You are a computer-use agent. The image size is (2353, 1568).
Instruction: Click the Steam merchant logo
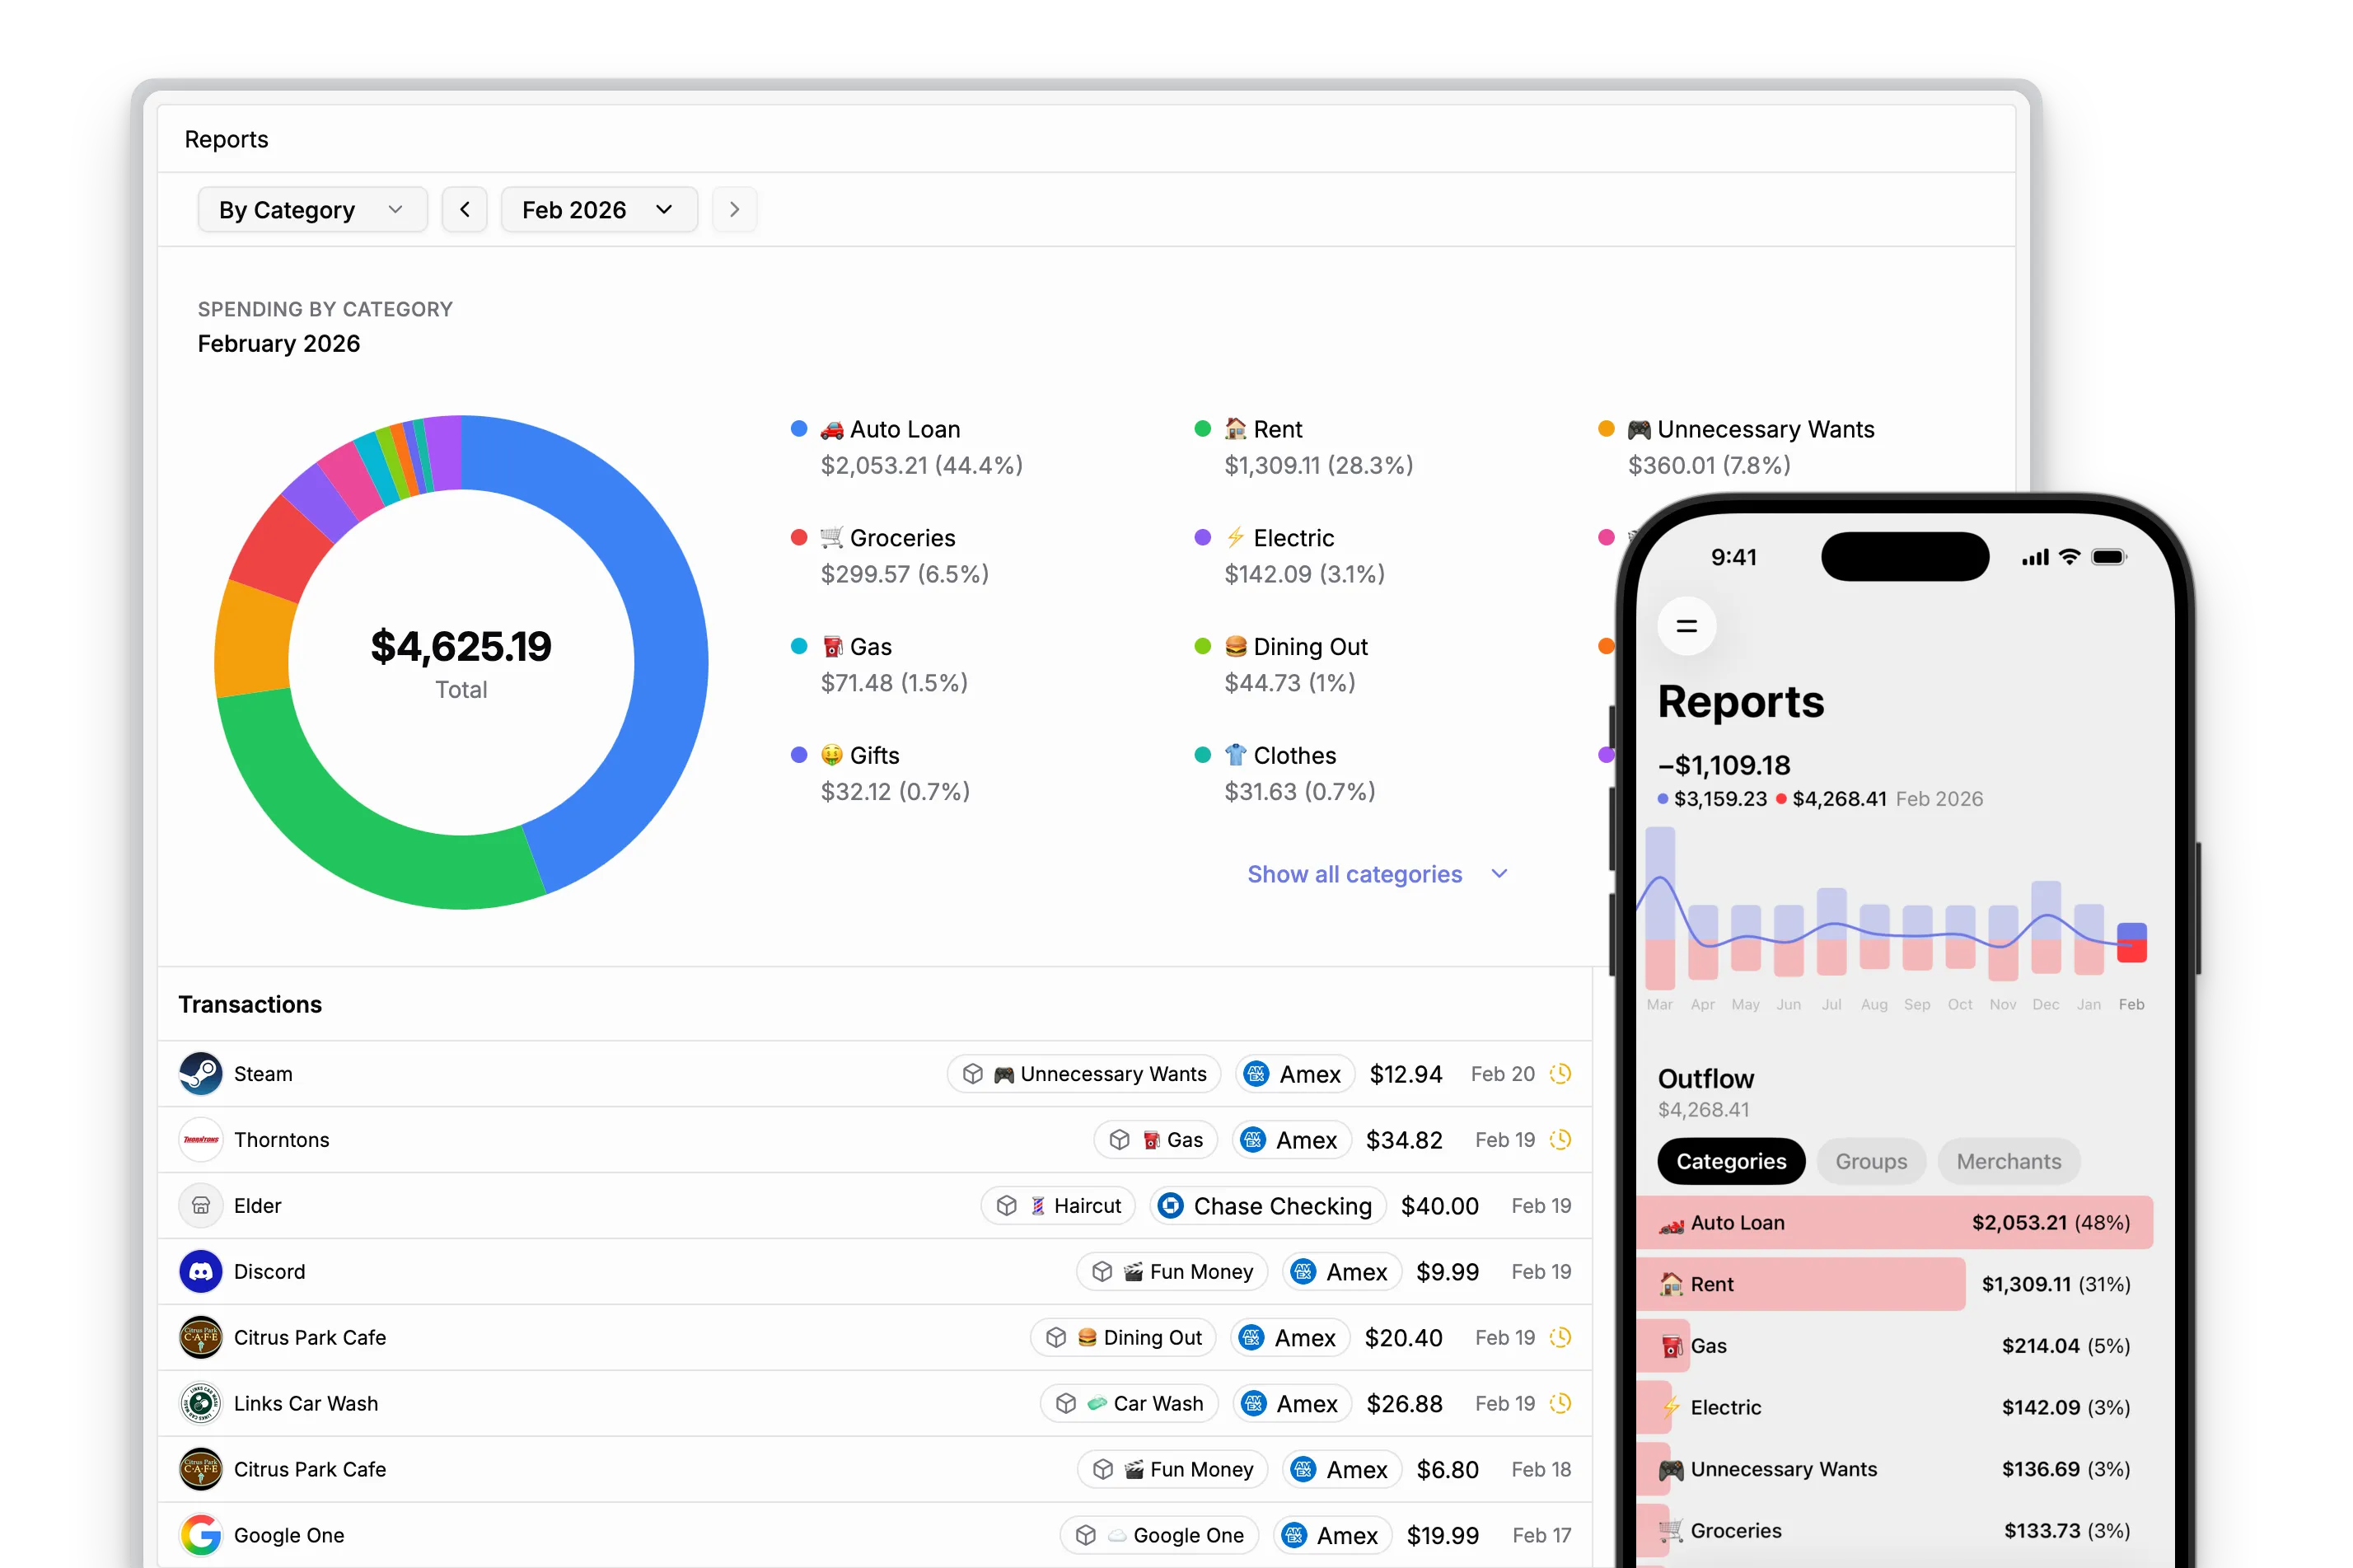(200, 1073)
